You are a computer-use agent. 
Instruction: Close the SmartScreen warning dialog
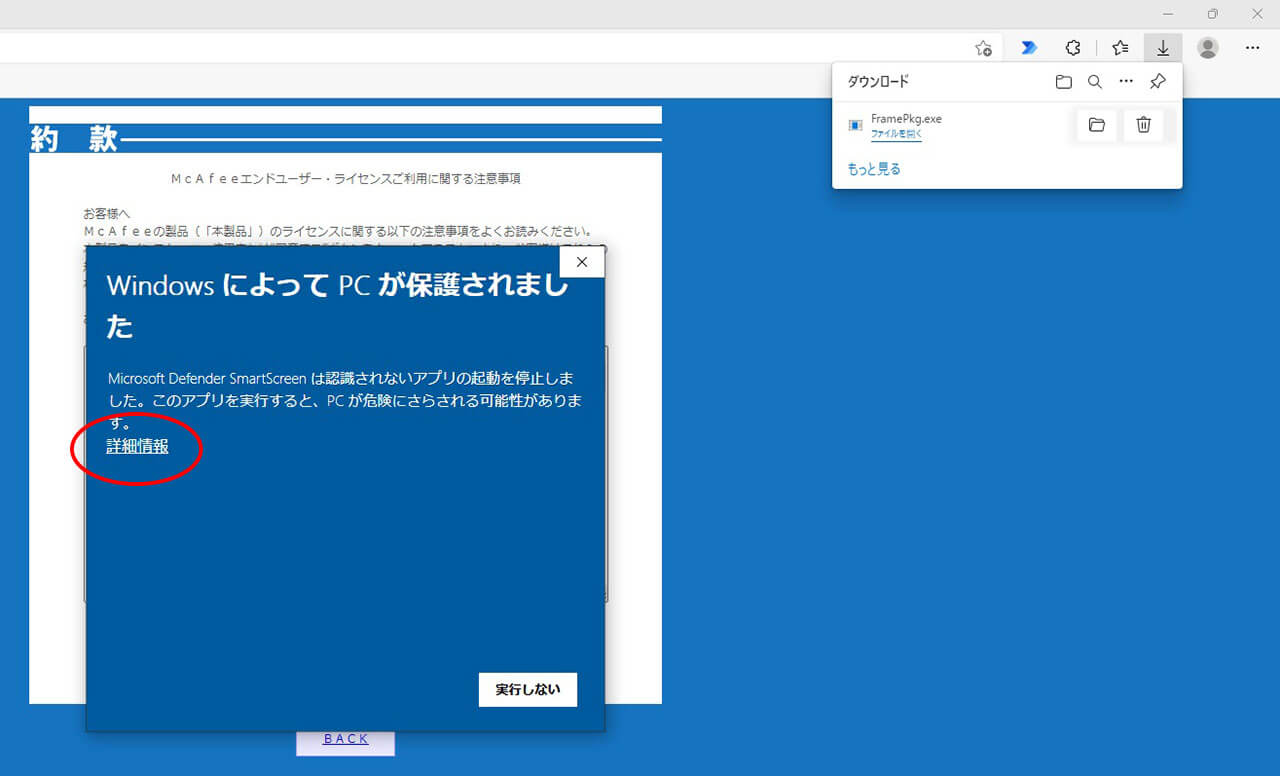(582, 263)
